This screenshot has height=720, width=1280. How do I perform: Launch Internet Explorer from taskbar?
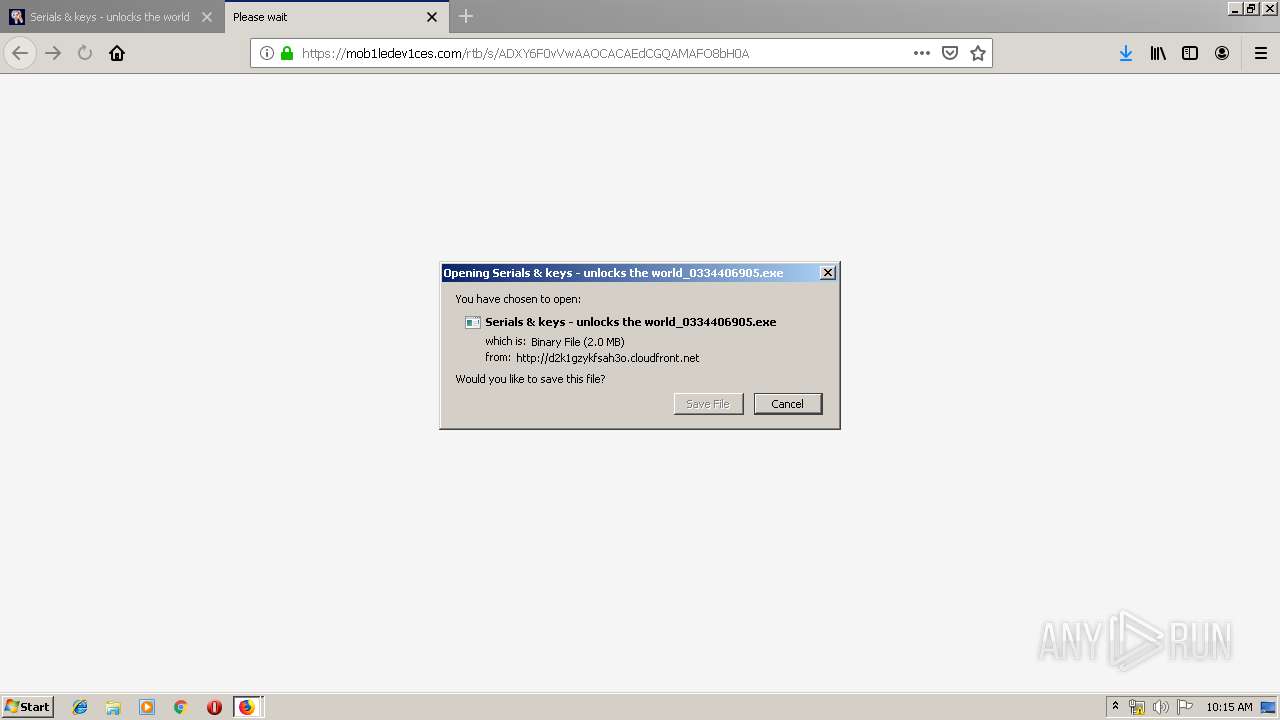(x=80, y=707)
